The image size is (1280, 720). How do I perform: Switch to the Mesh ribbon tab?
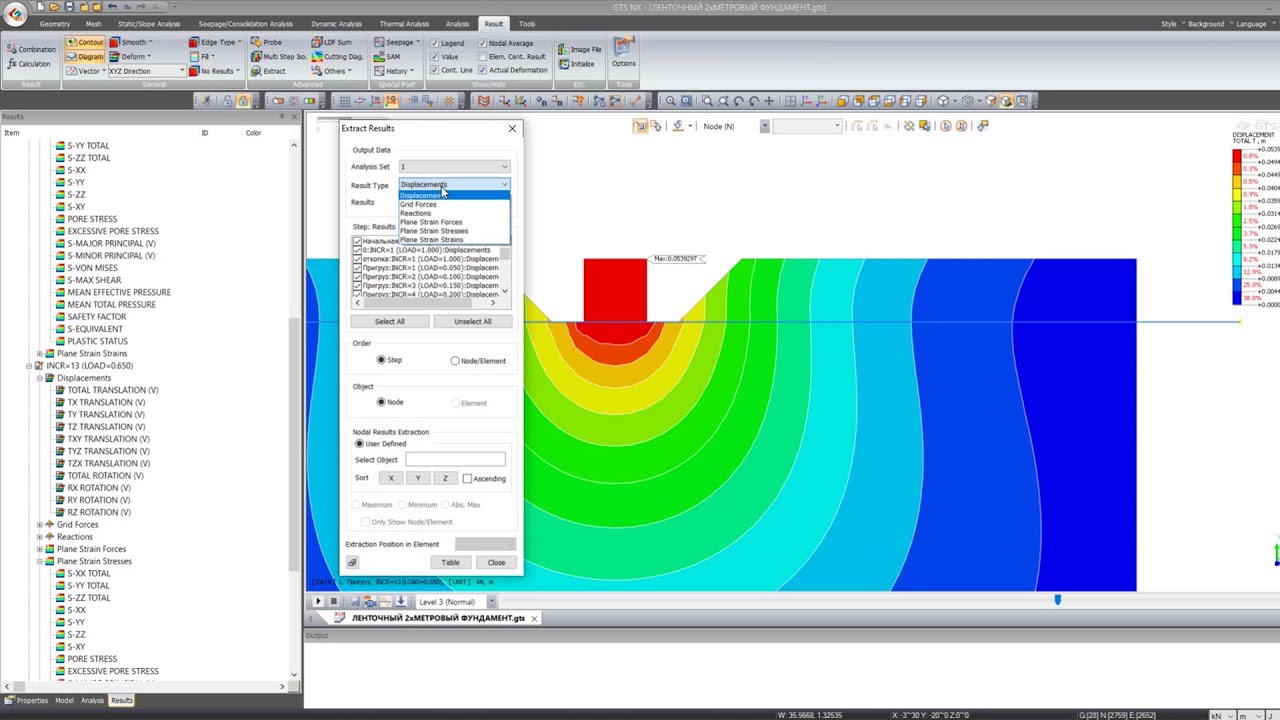pos(93,24)
